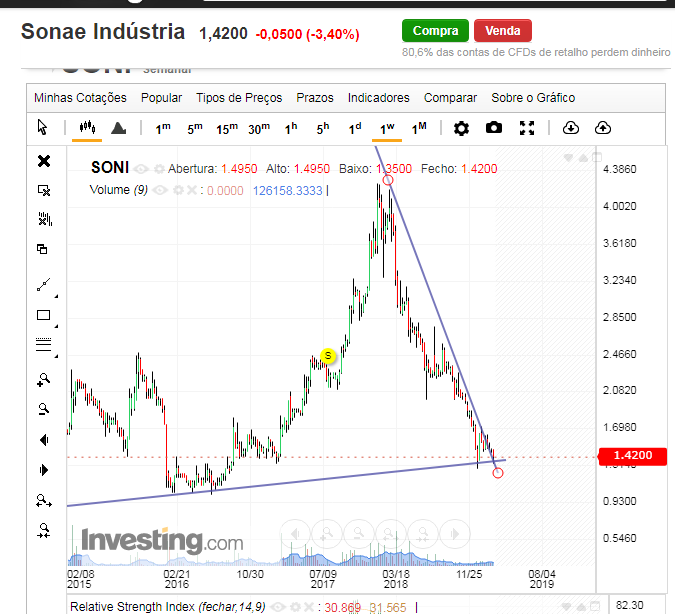Toggle visibility of Relative Strength Index

pos(278,607)
